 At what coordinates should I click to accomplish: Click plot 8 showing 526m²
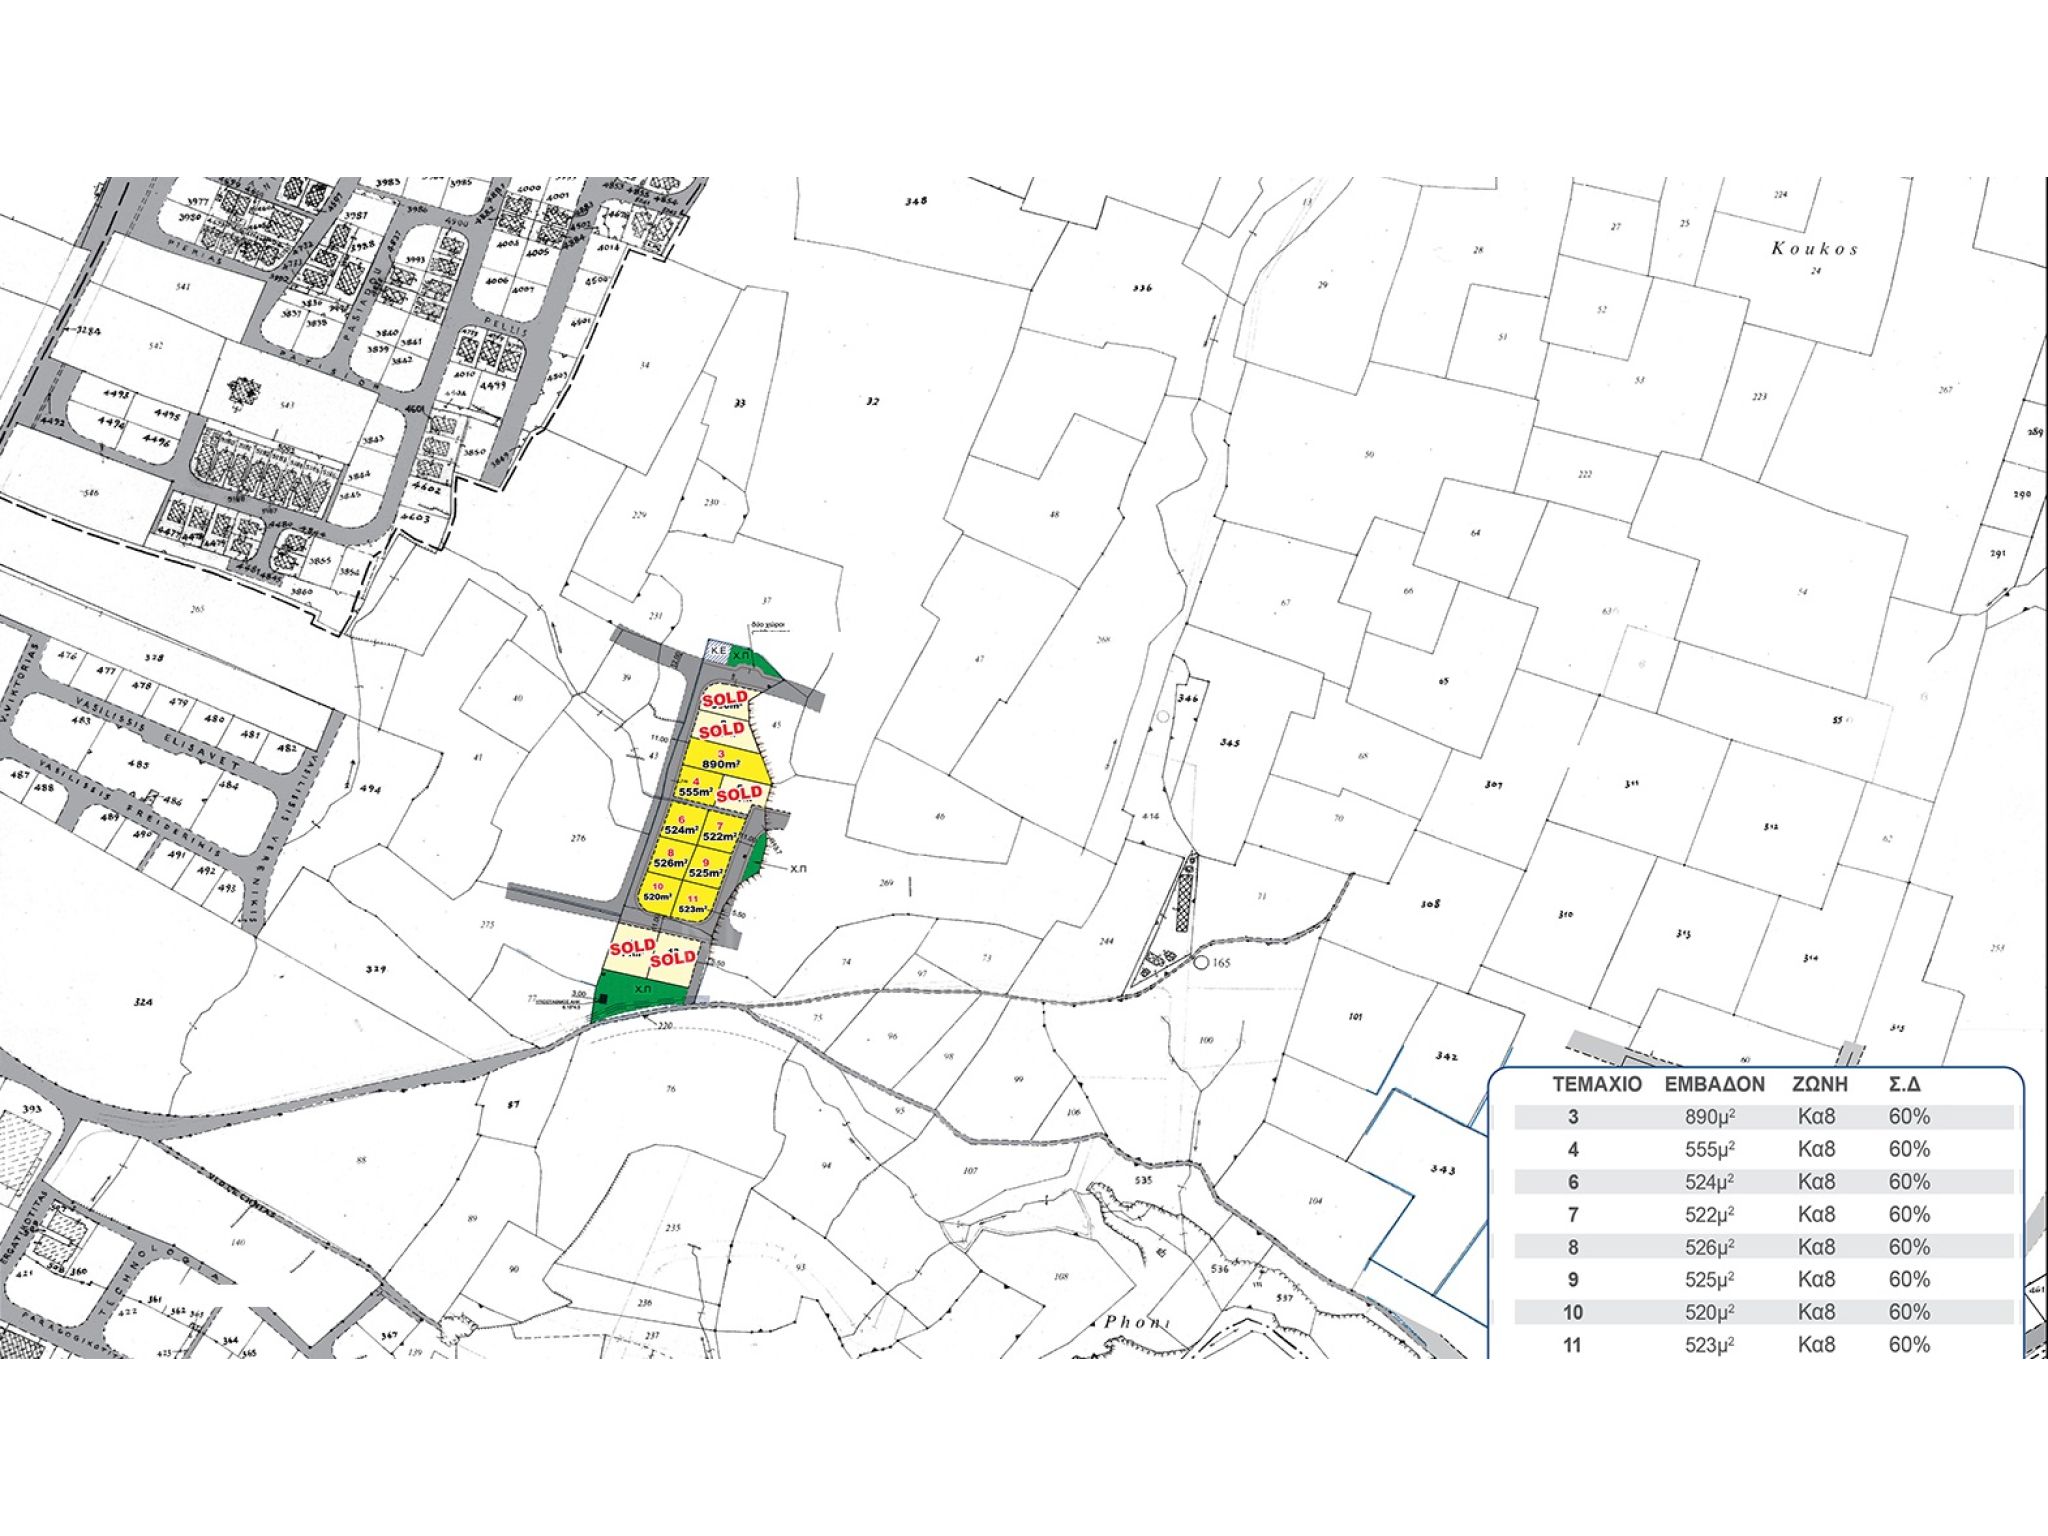click(x=671, y=858)
